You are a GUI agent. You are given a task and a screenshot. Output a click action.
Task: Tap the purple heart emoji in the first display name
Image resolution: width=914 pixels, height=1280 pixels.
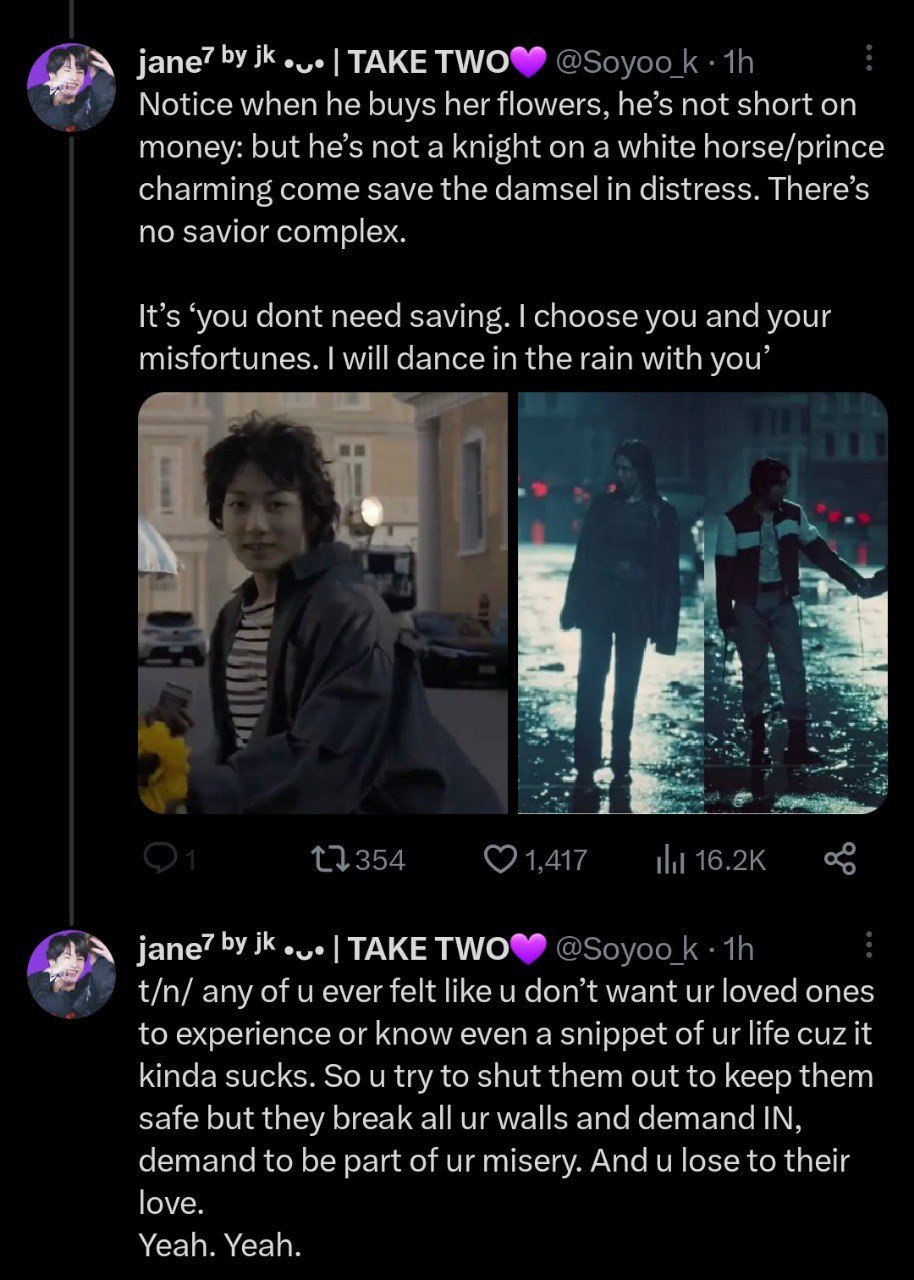point(528,63)
